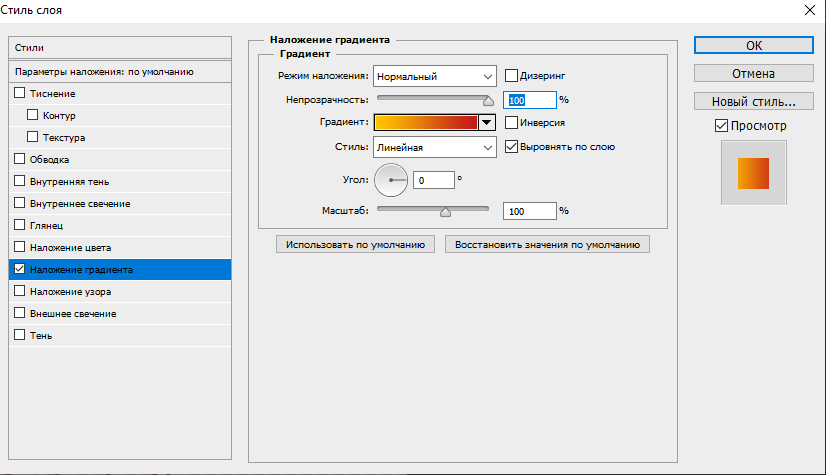Uncheck Выровнять по слою option
Screen dimensions: 826x475
pyautogui.click(x=512, y=147)
